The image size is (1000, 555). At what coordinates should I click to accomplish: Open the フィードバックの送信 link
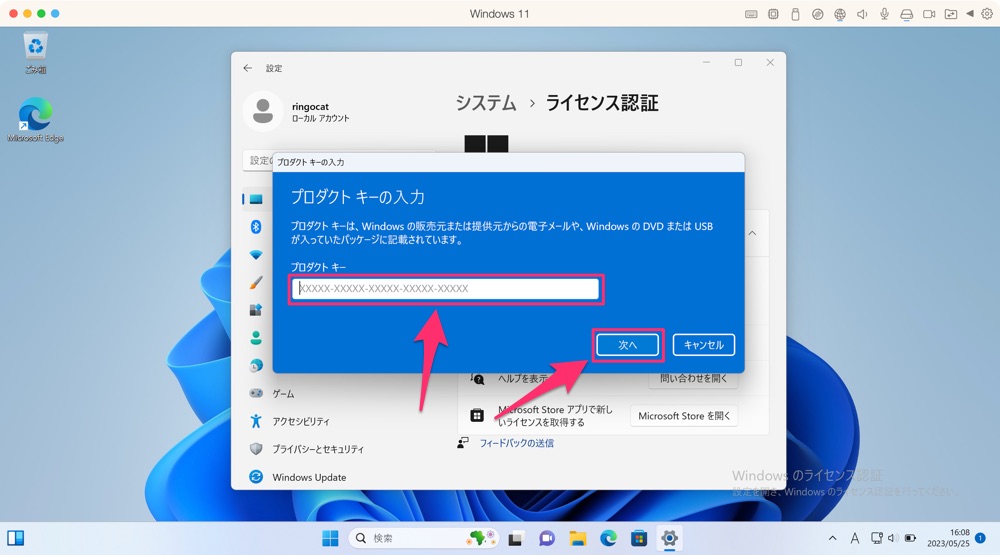[x=517, y=443]
